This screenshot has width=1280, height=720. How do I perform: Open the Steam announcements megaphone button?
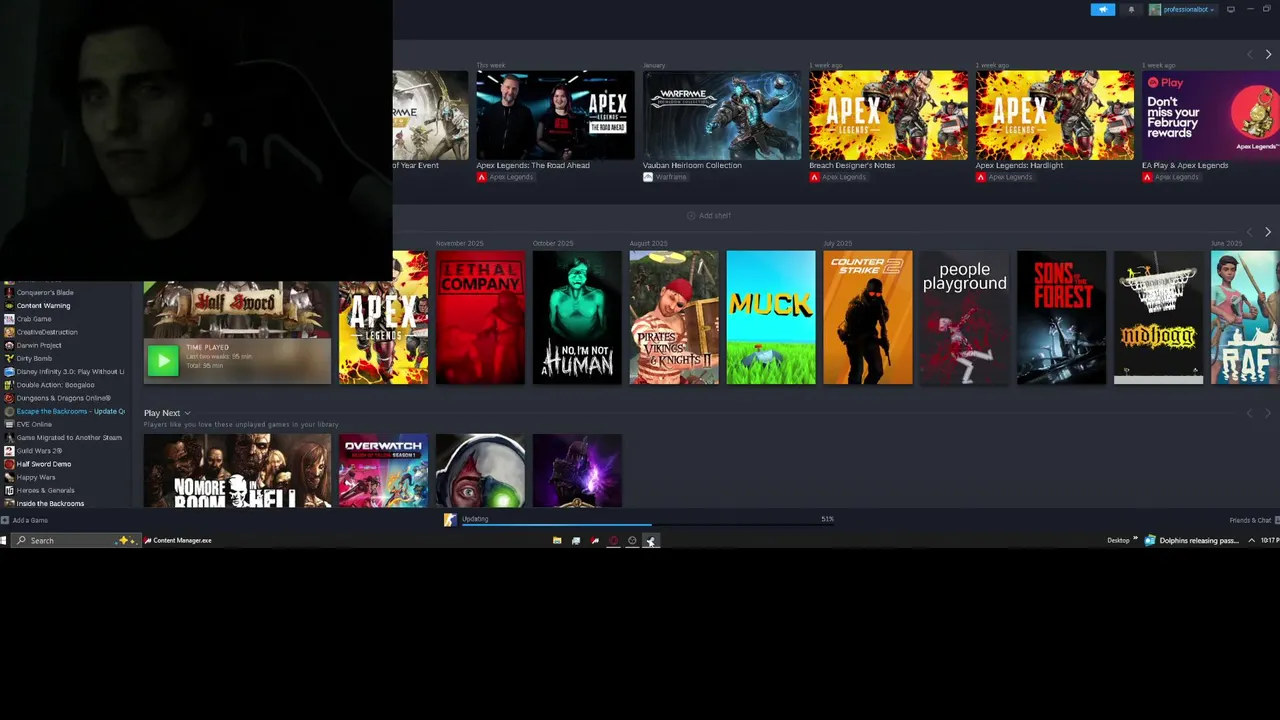[1102, 10]
